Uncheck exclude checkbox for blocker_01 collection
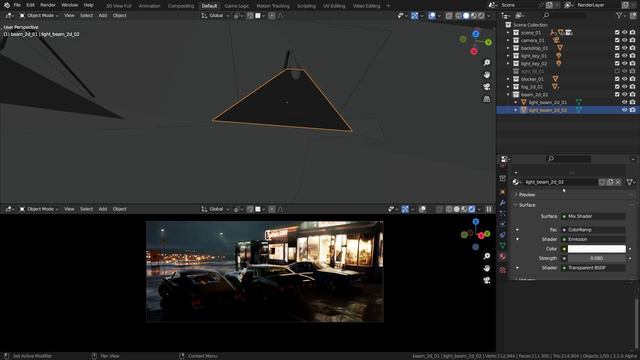This screenshot has width=640, height=360. pyautogui.click(x=617, y=79)
